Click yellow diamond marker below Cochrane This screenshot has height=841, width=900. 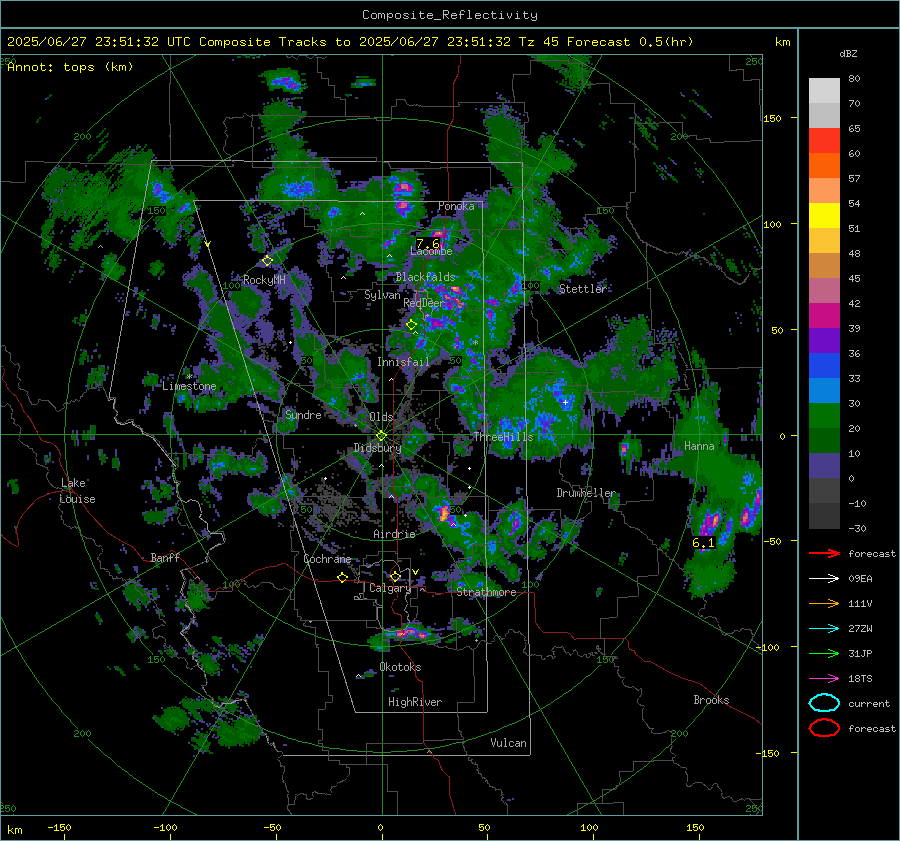point(342,577)
